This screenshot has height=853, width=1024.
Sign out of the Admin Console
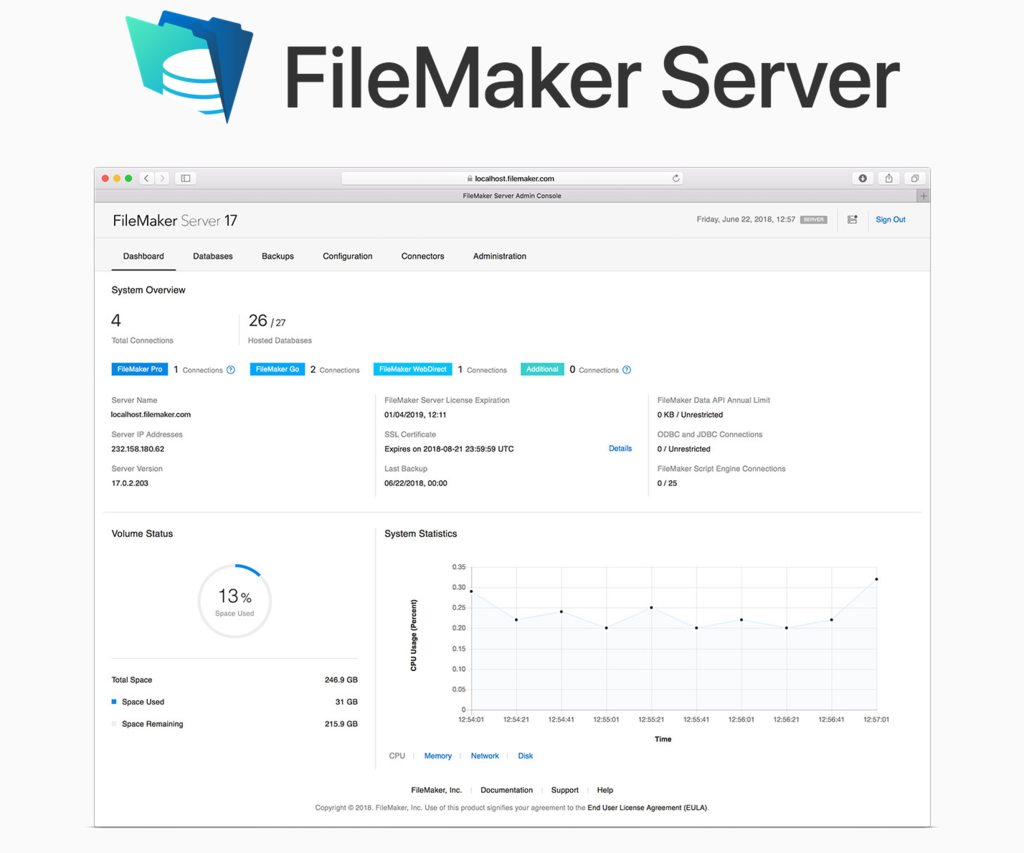(x=890, y=220)
